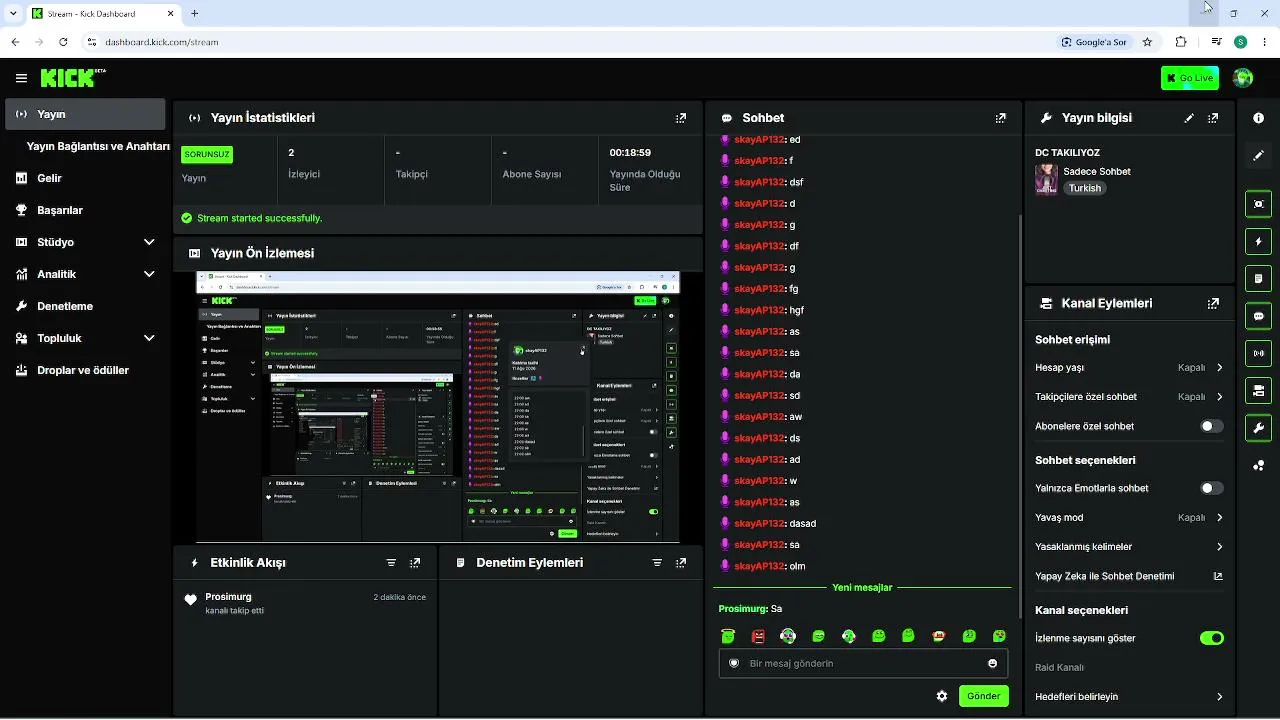Toggle Abonelere özel sohbet switch
Image resolution: width=1280 pixels, height=720 pixels.
(1211, 426)
